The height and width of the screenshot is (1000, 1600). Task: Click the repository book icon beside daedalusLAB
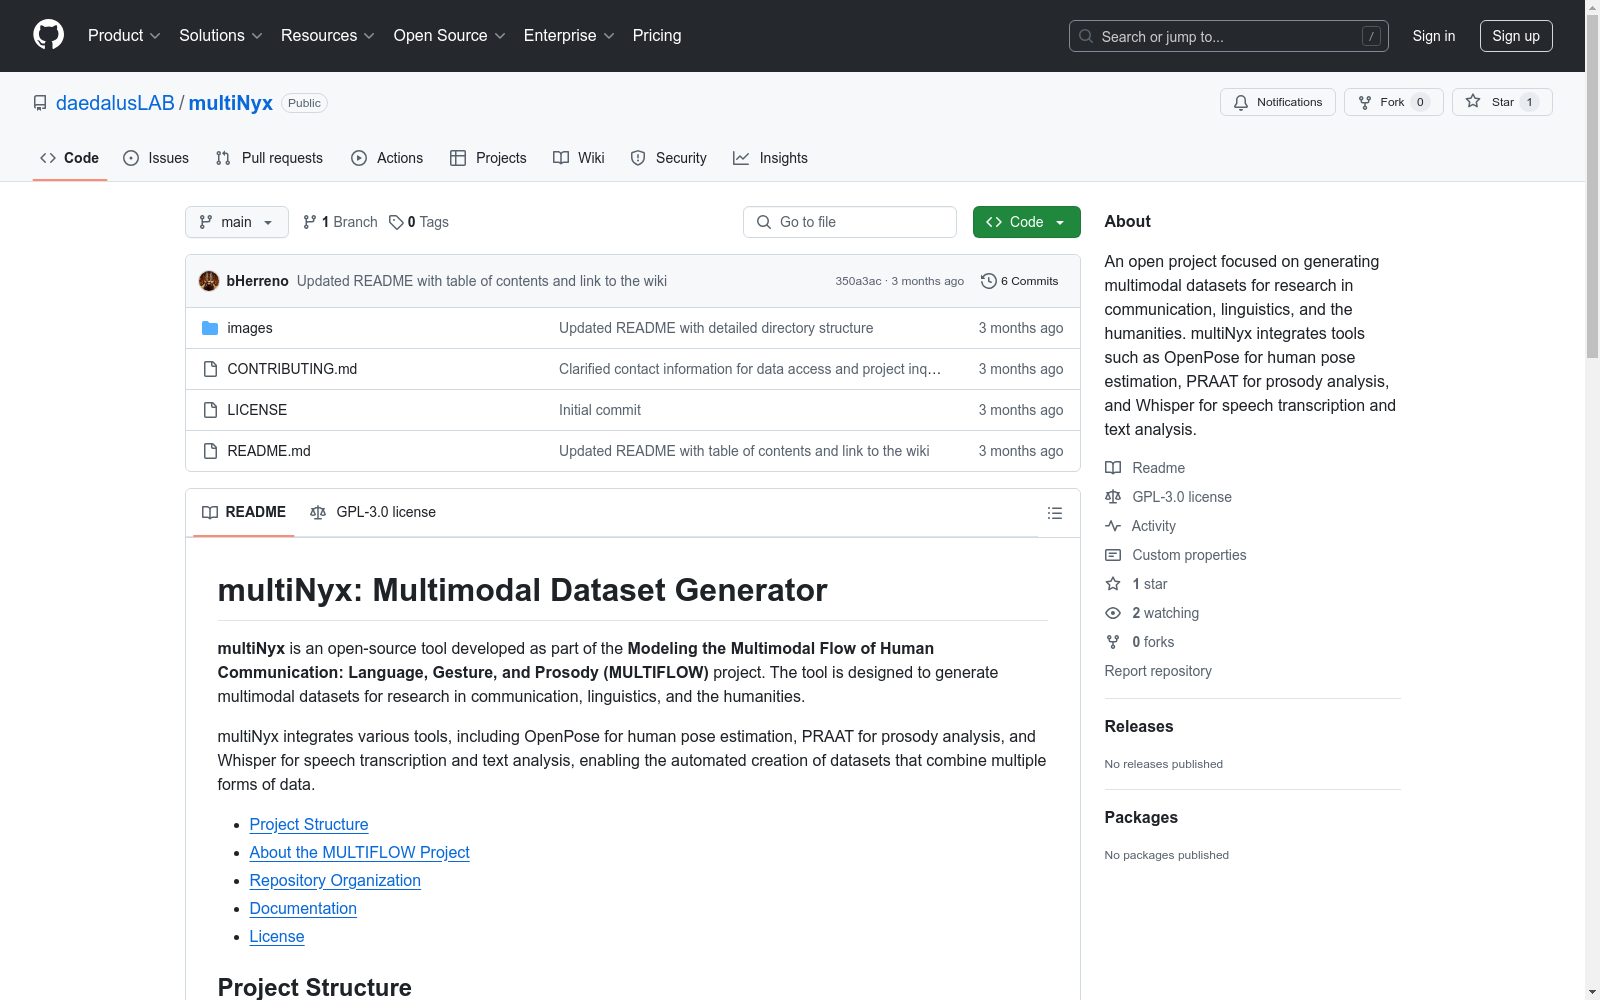point(40,103)
